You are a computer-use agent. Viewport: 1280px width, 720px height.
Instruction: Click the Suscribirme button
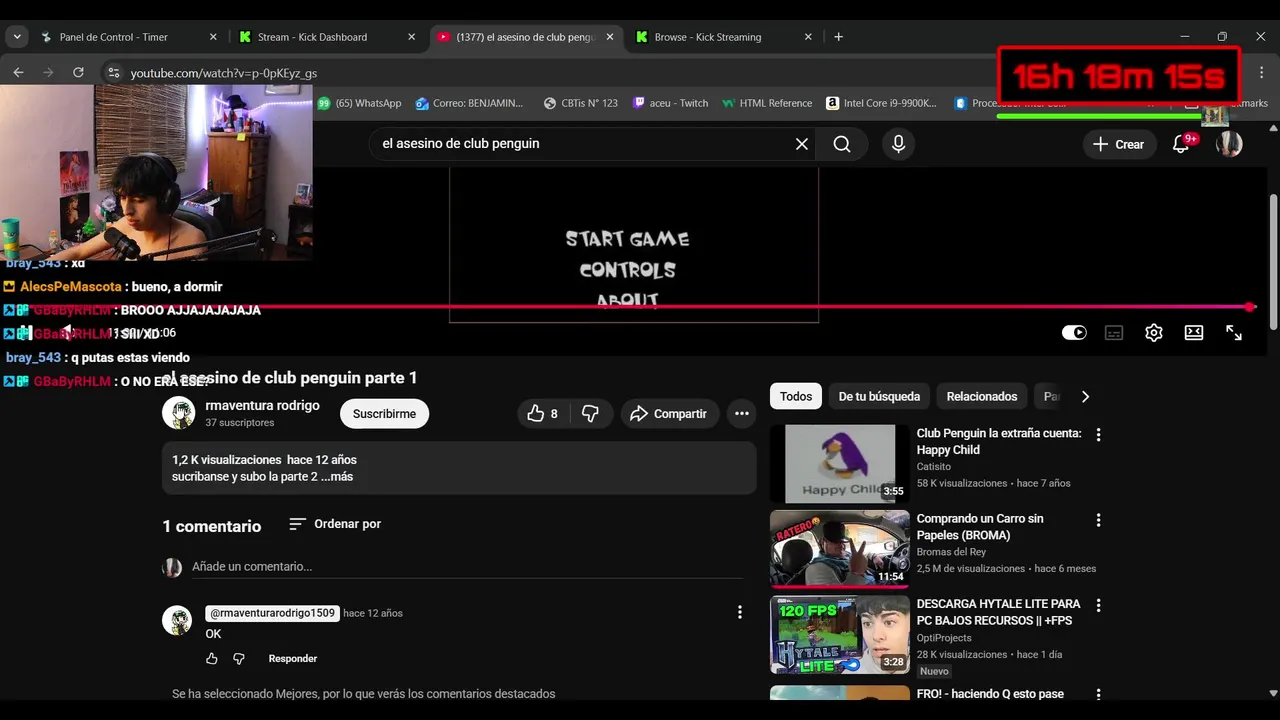[x=384, y=414]
